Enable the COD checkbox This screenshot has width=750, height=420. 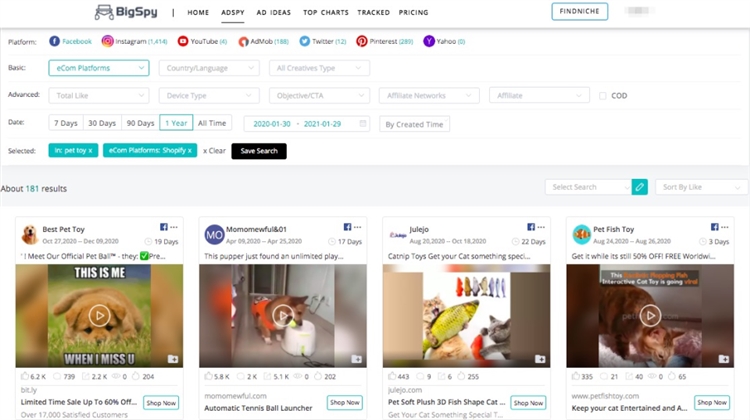pos(603,96)
